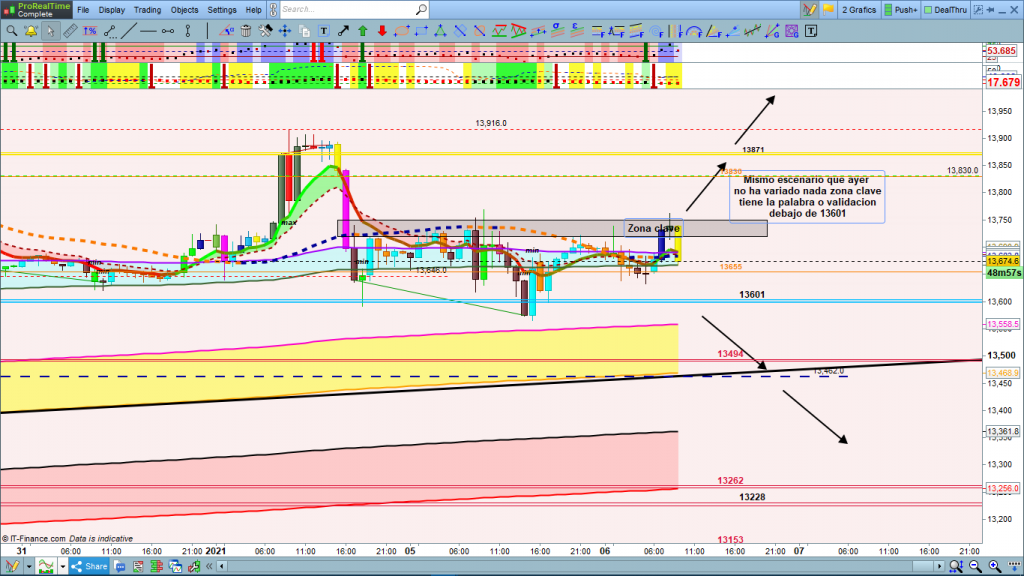1024x576 pixels.
Task: Select the text box T tool
Action: click(323, 31)
